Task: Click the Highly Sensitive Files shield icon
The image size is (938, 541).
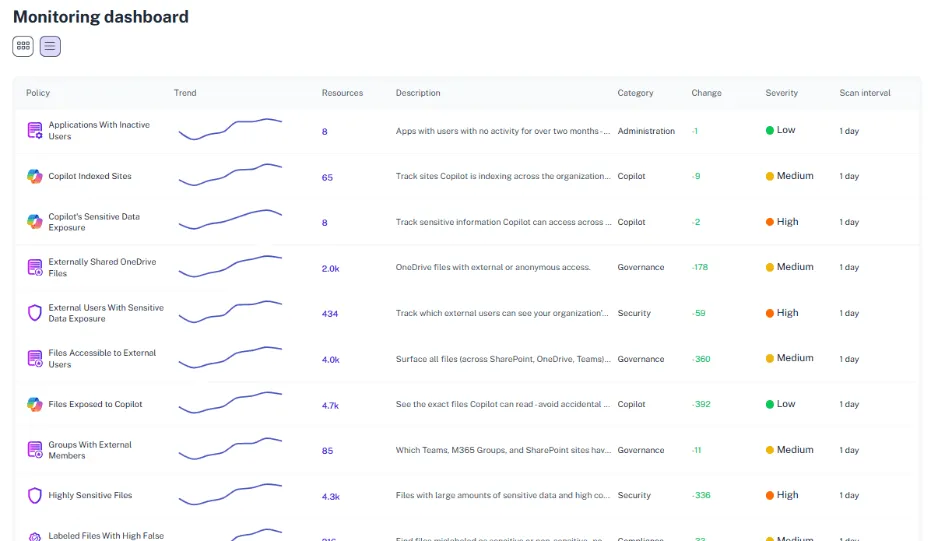Action: click(35, 496)
